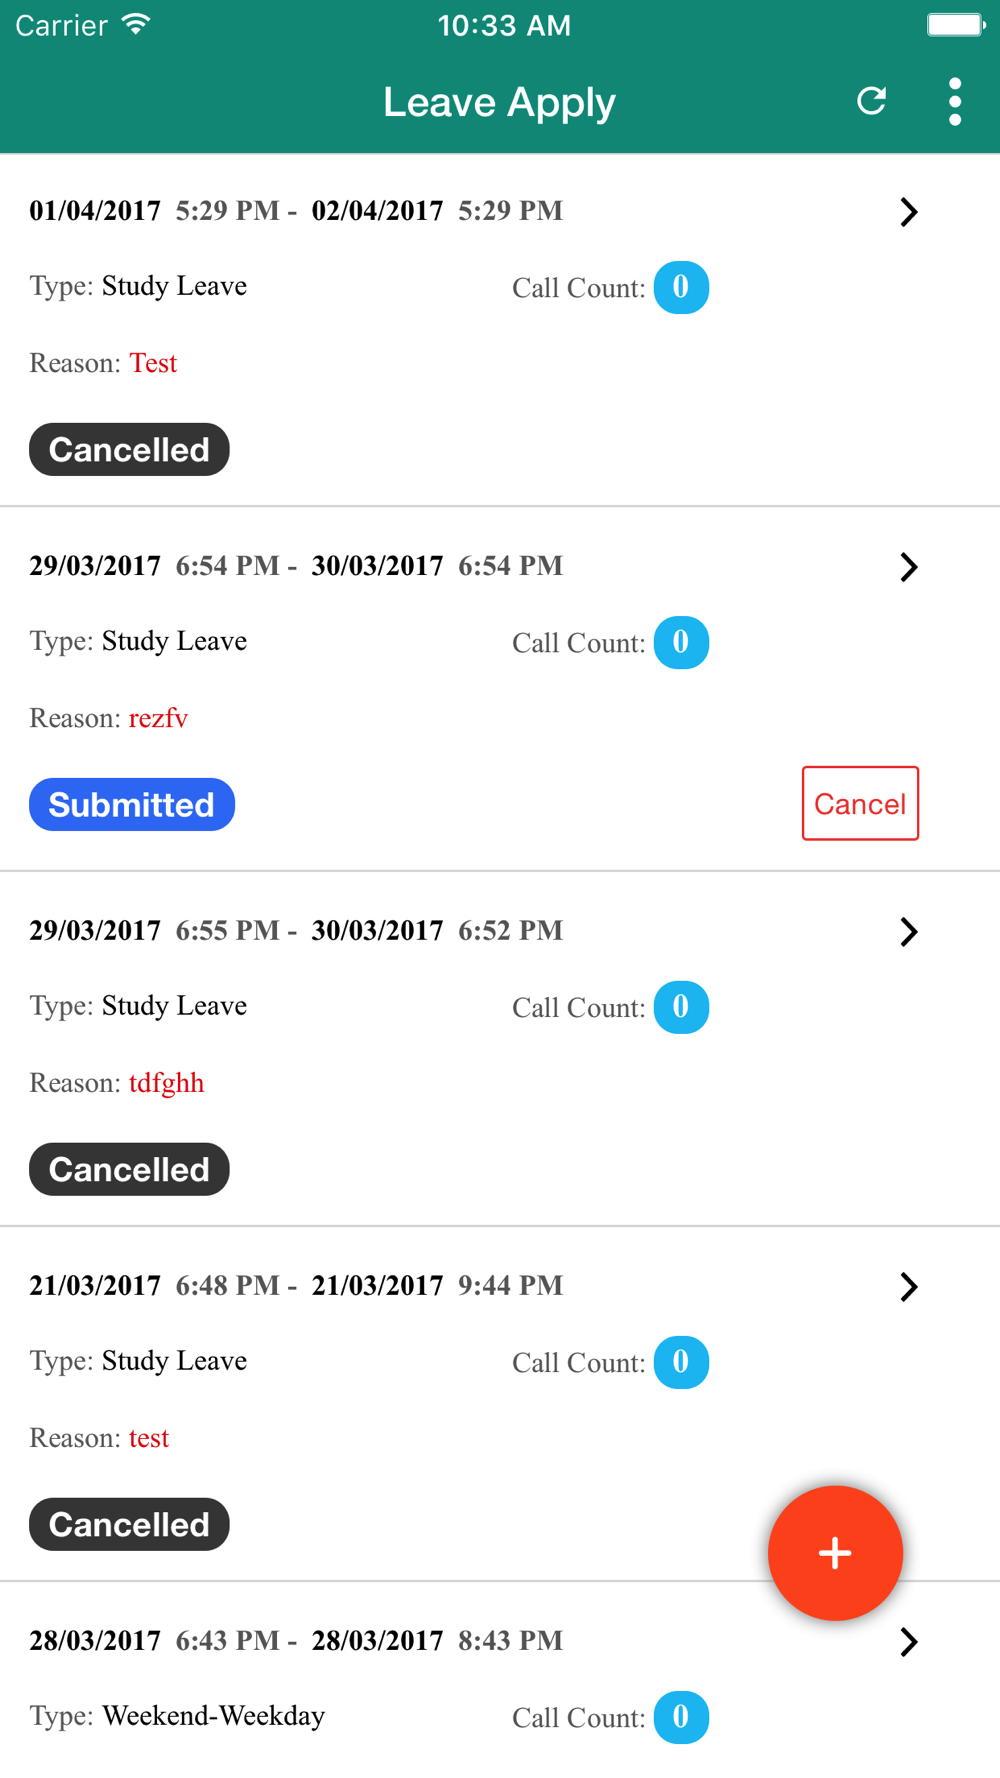Image resolution: width=1000 pixels, height=1778 pixels.
Task: Tap Cancelled badge on 21/03/2017 leave
Action: point(129,1525)
